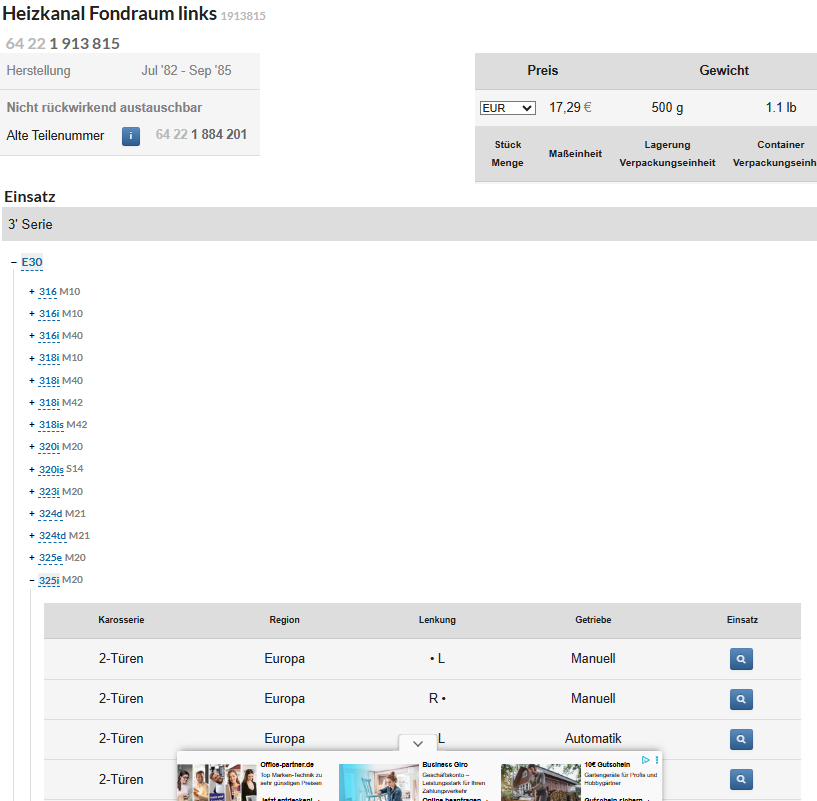This screenshot has height=801, width=817.
Task: Open the 318is M42 model link
Action: click(x=51, y=425)
